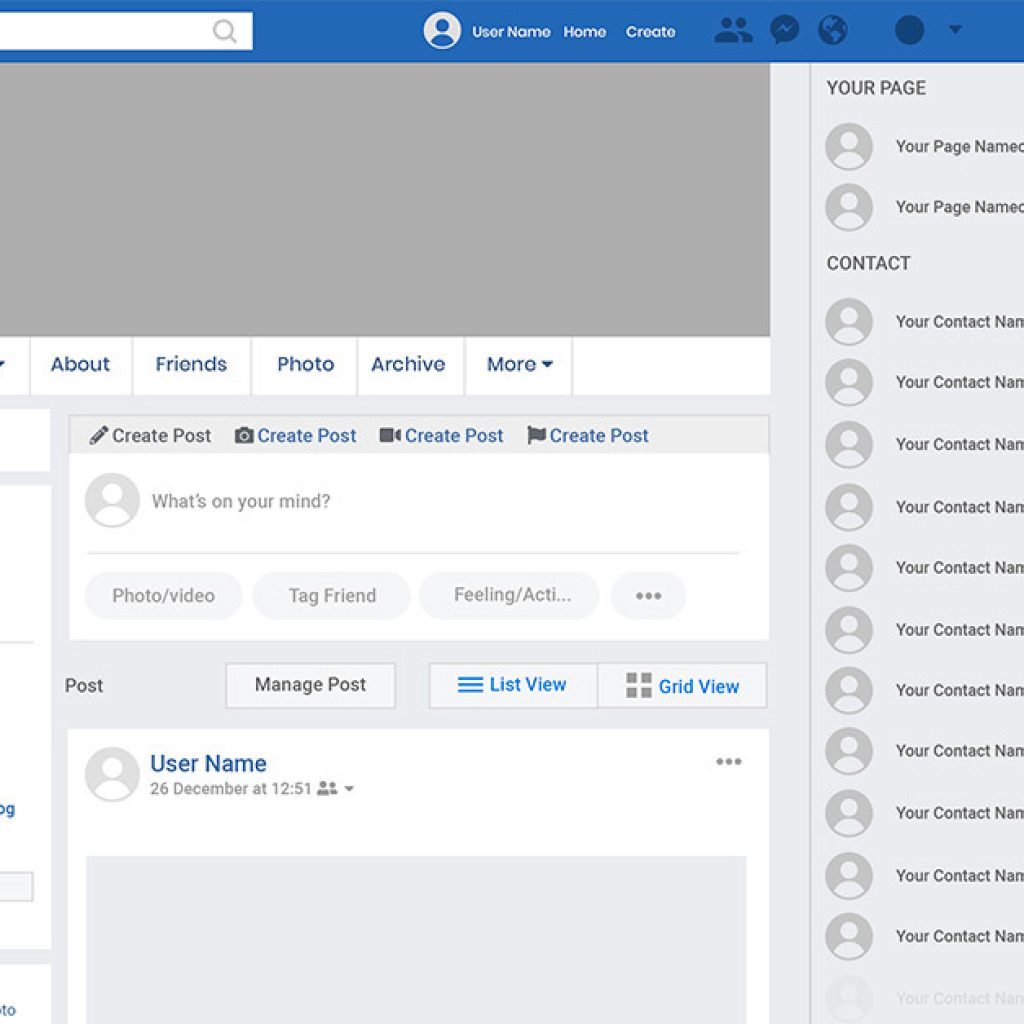Go to the Archive tab
The height and width of the screenshot is (1024, 1024).
[408, 365]
